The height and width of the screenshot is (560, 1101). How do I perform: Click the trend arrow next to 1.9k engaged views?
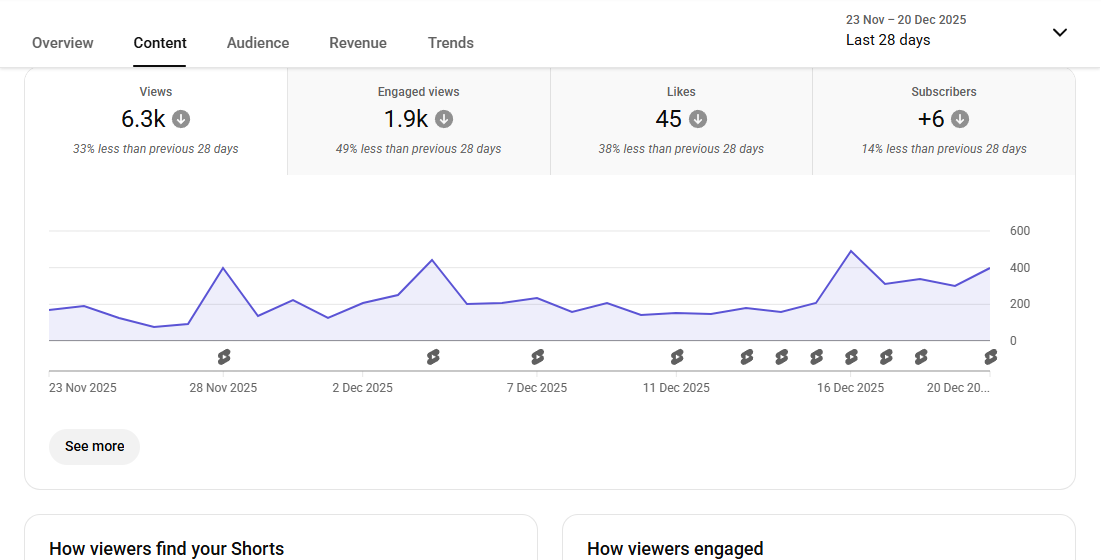point(444,119)
